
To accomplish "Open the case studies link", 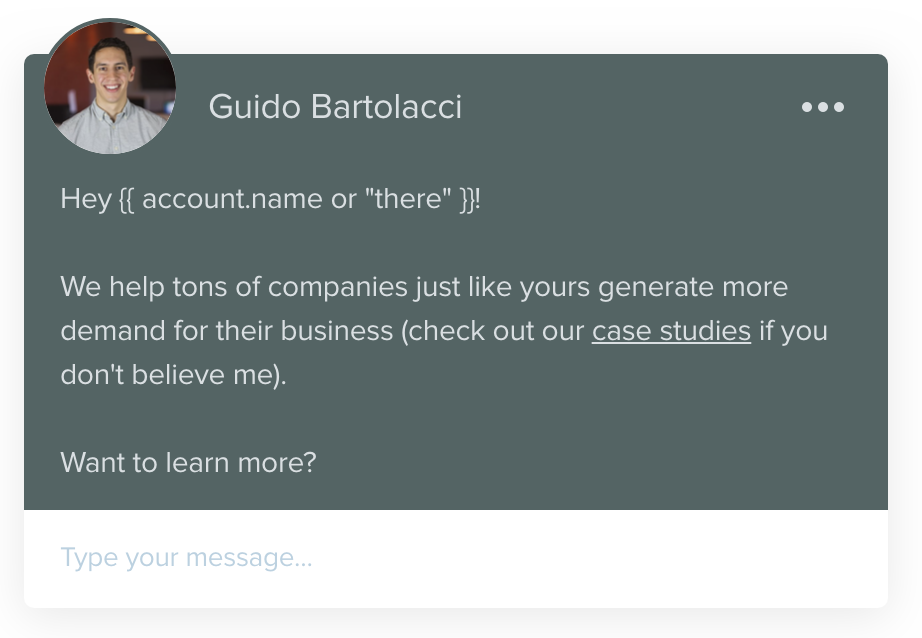I will point(671,331).
